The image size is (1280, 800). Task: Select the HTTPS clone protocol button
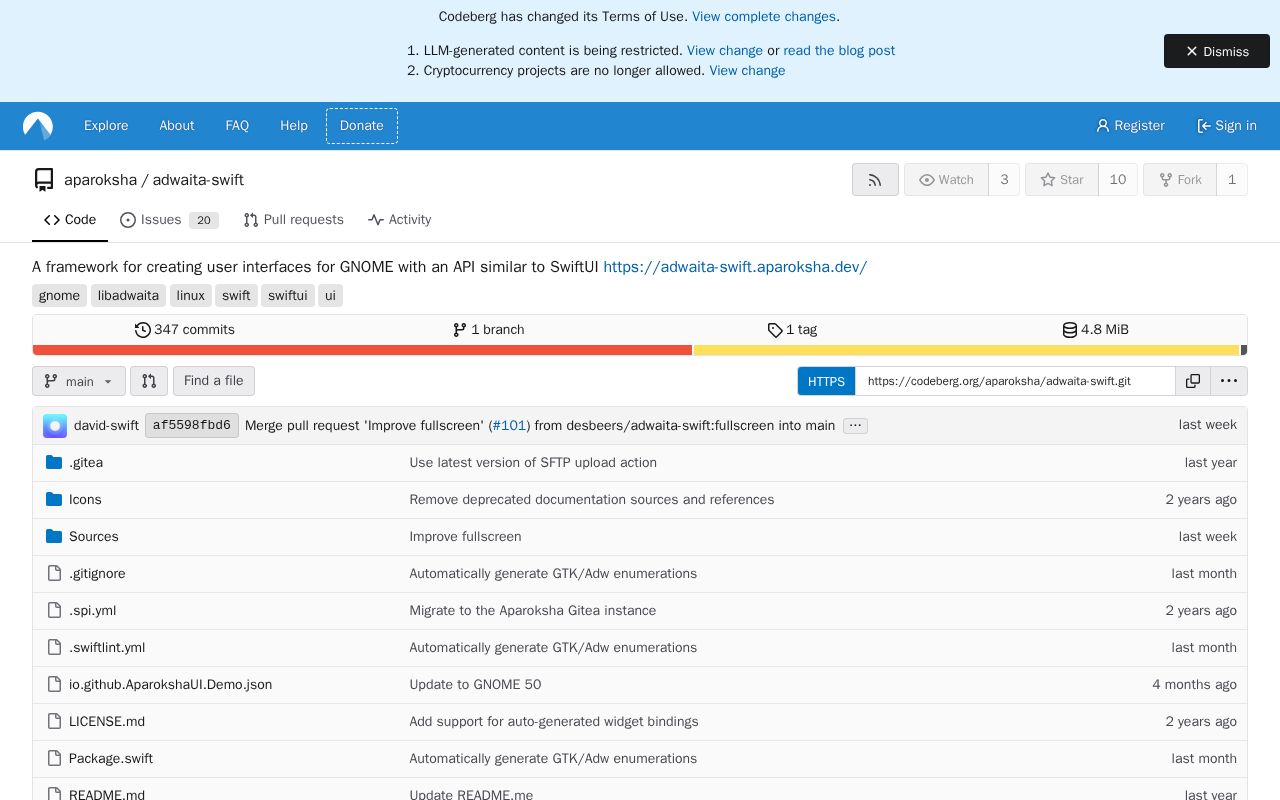click(x=826, y=381)
